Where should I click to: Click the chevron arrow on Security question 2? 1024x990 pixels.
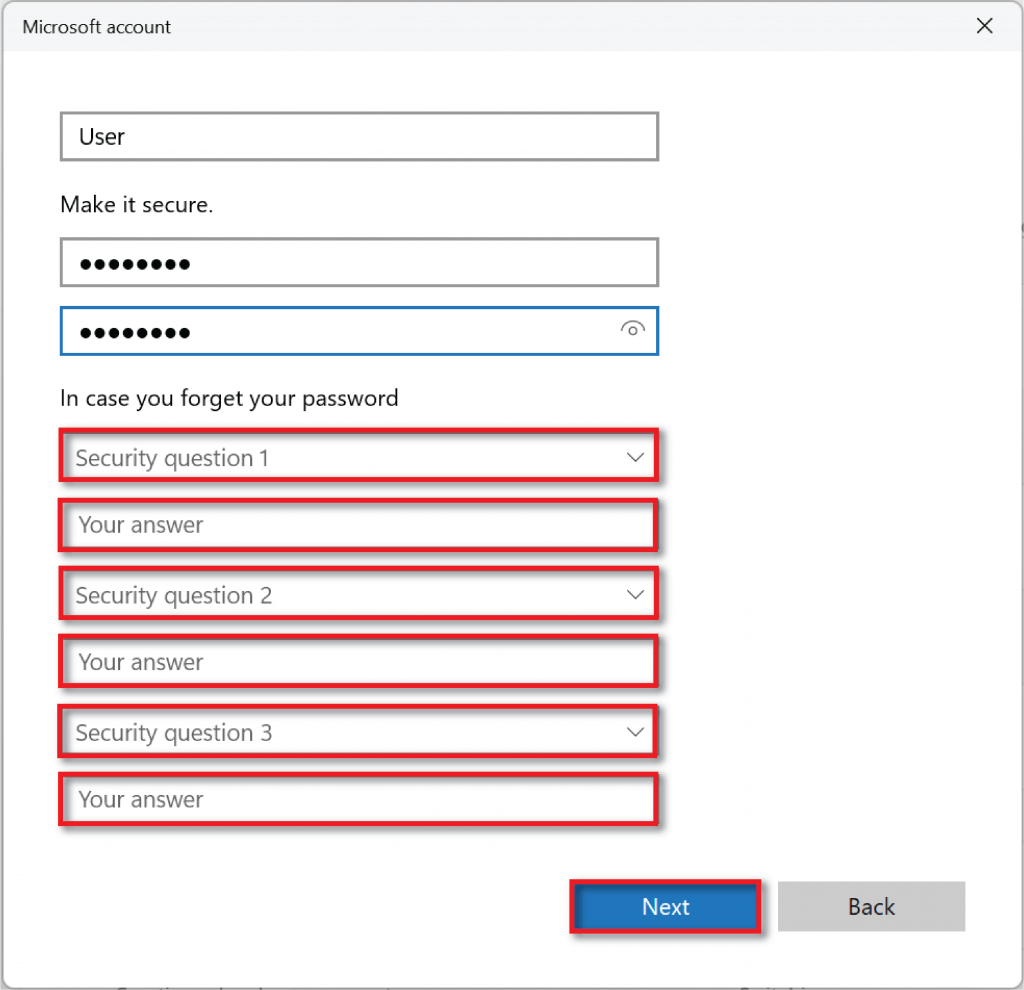635,595
